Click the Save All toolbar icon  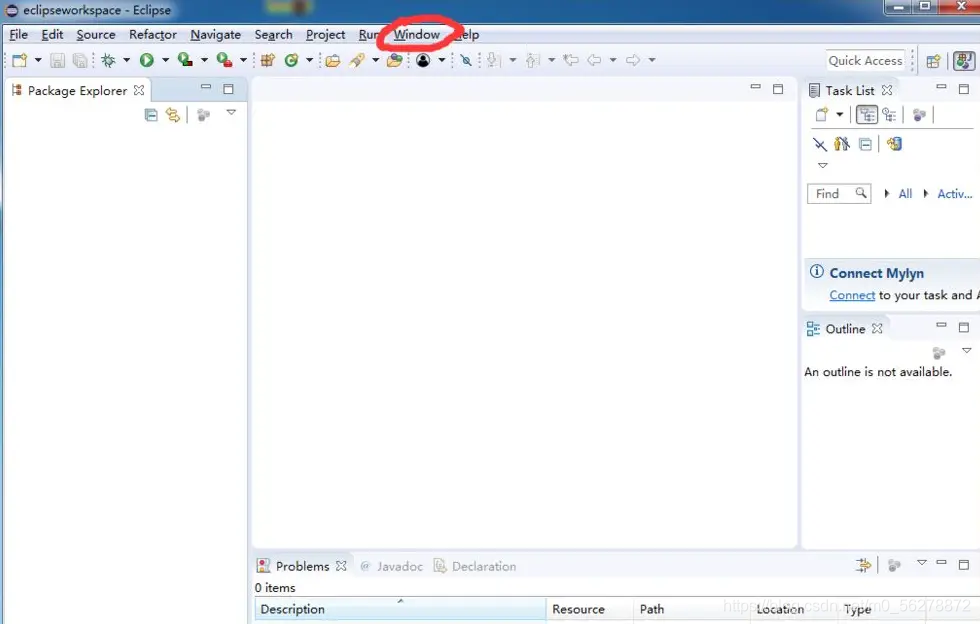point(79,60)
